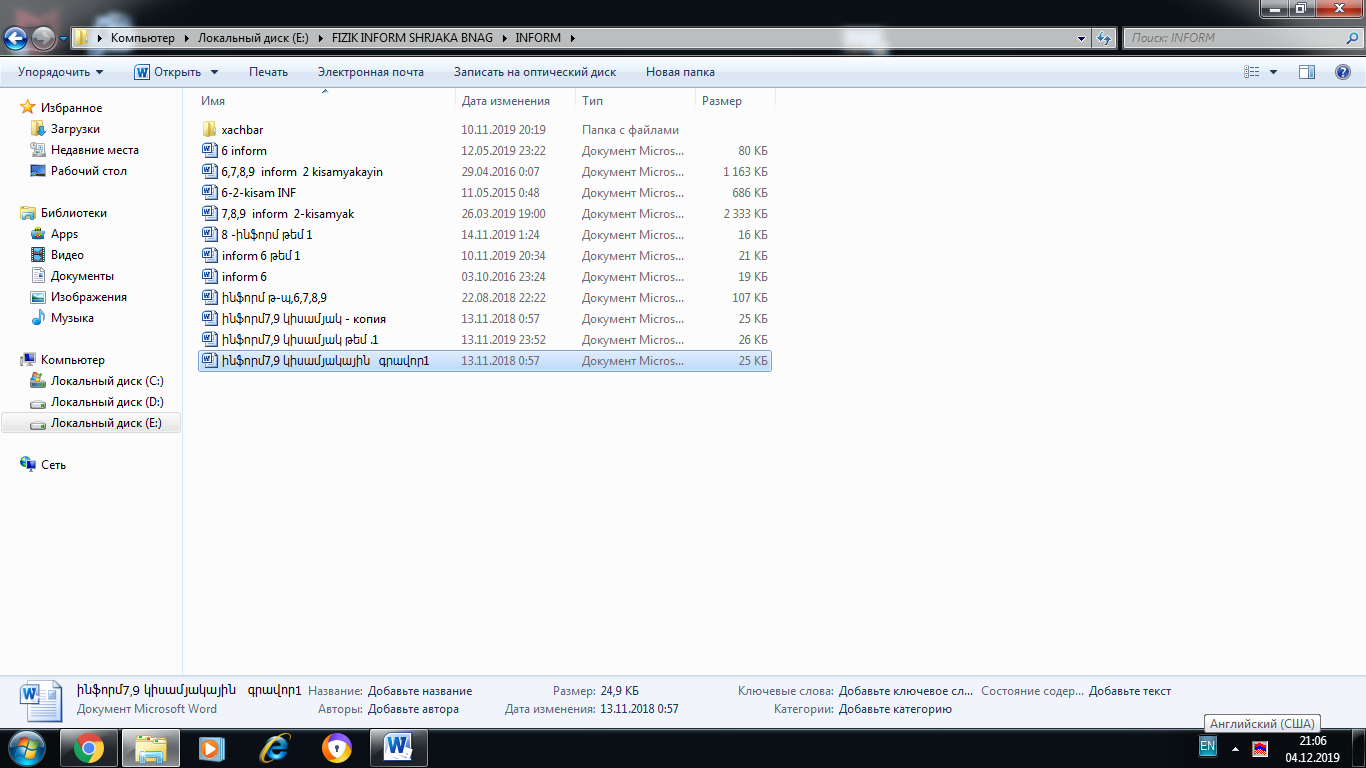Click the refresh button beside address bar
This screenshot has height=768, width=1366.
pos(1104,38)
